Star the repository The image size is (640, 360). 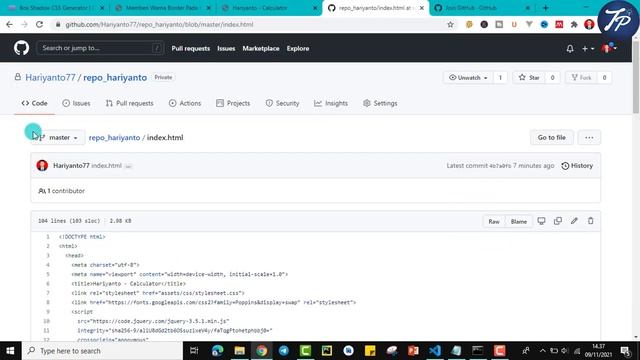click(529, 78)
